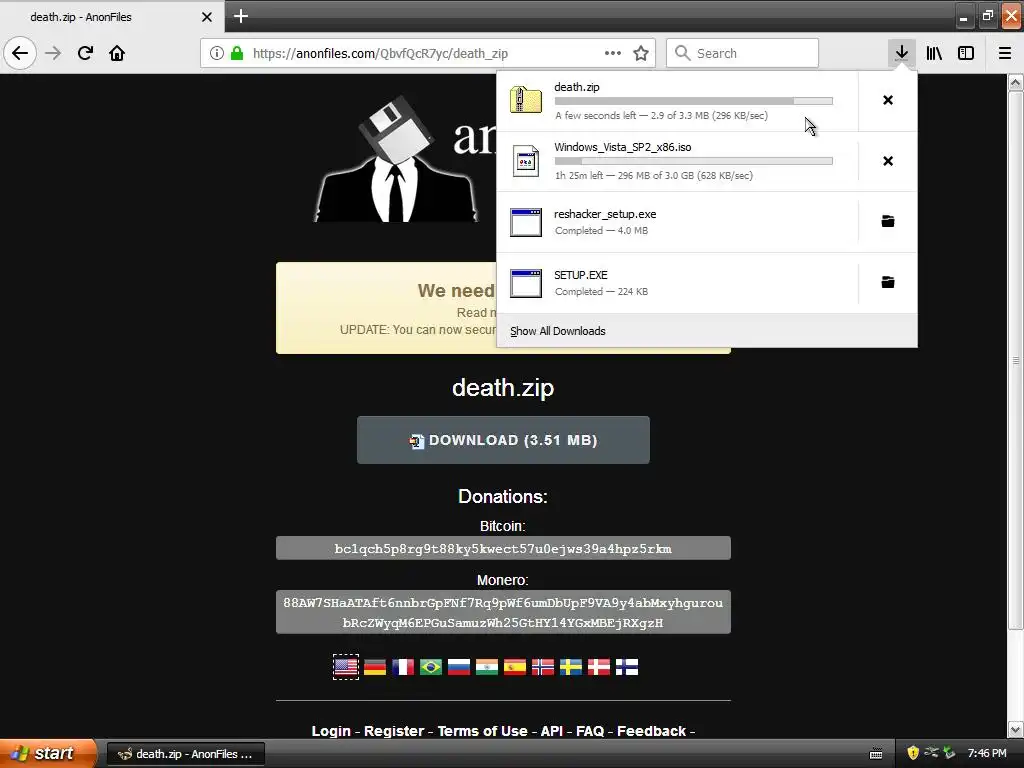Click the death.zip file name heading
Image resolution: width=1024 pixels, height=768 pixels.
[503, 387]
